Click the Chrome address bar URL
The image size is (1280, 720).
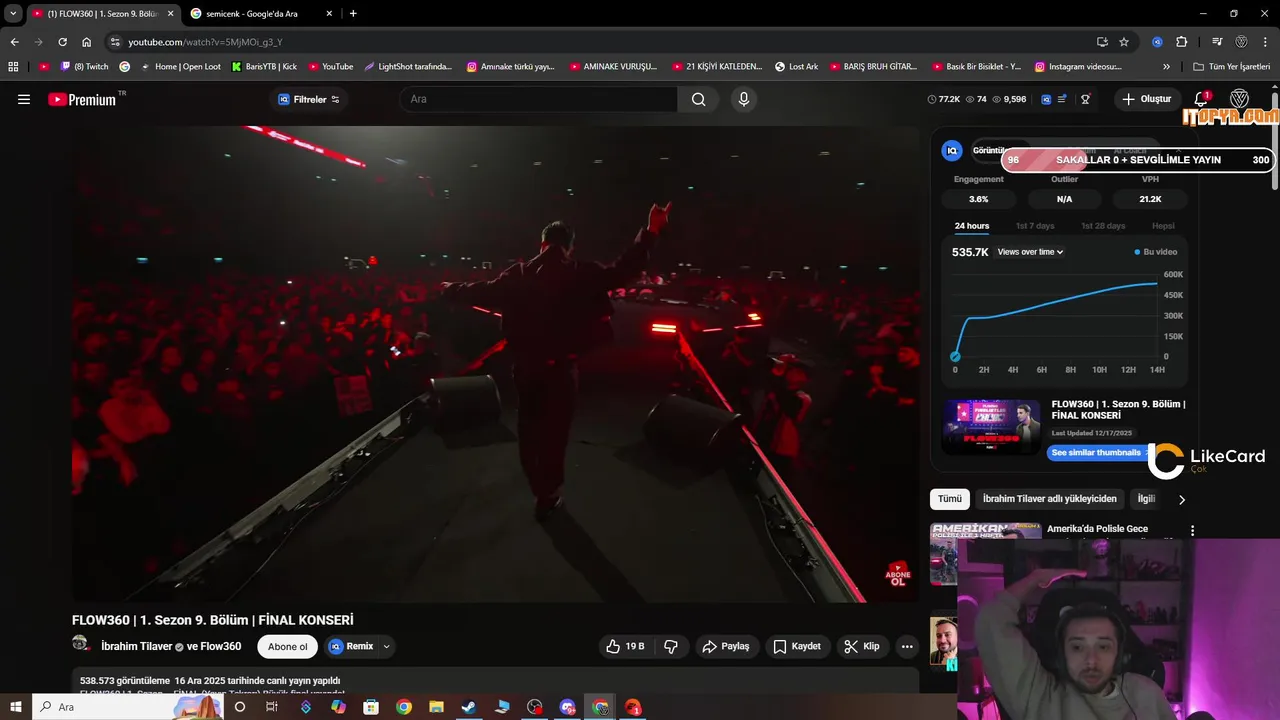click(x=205, y=42)
